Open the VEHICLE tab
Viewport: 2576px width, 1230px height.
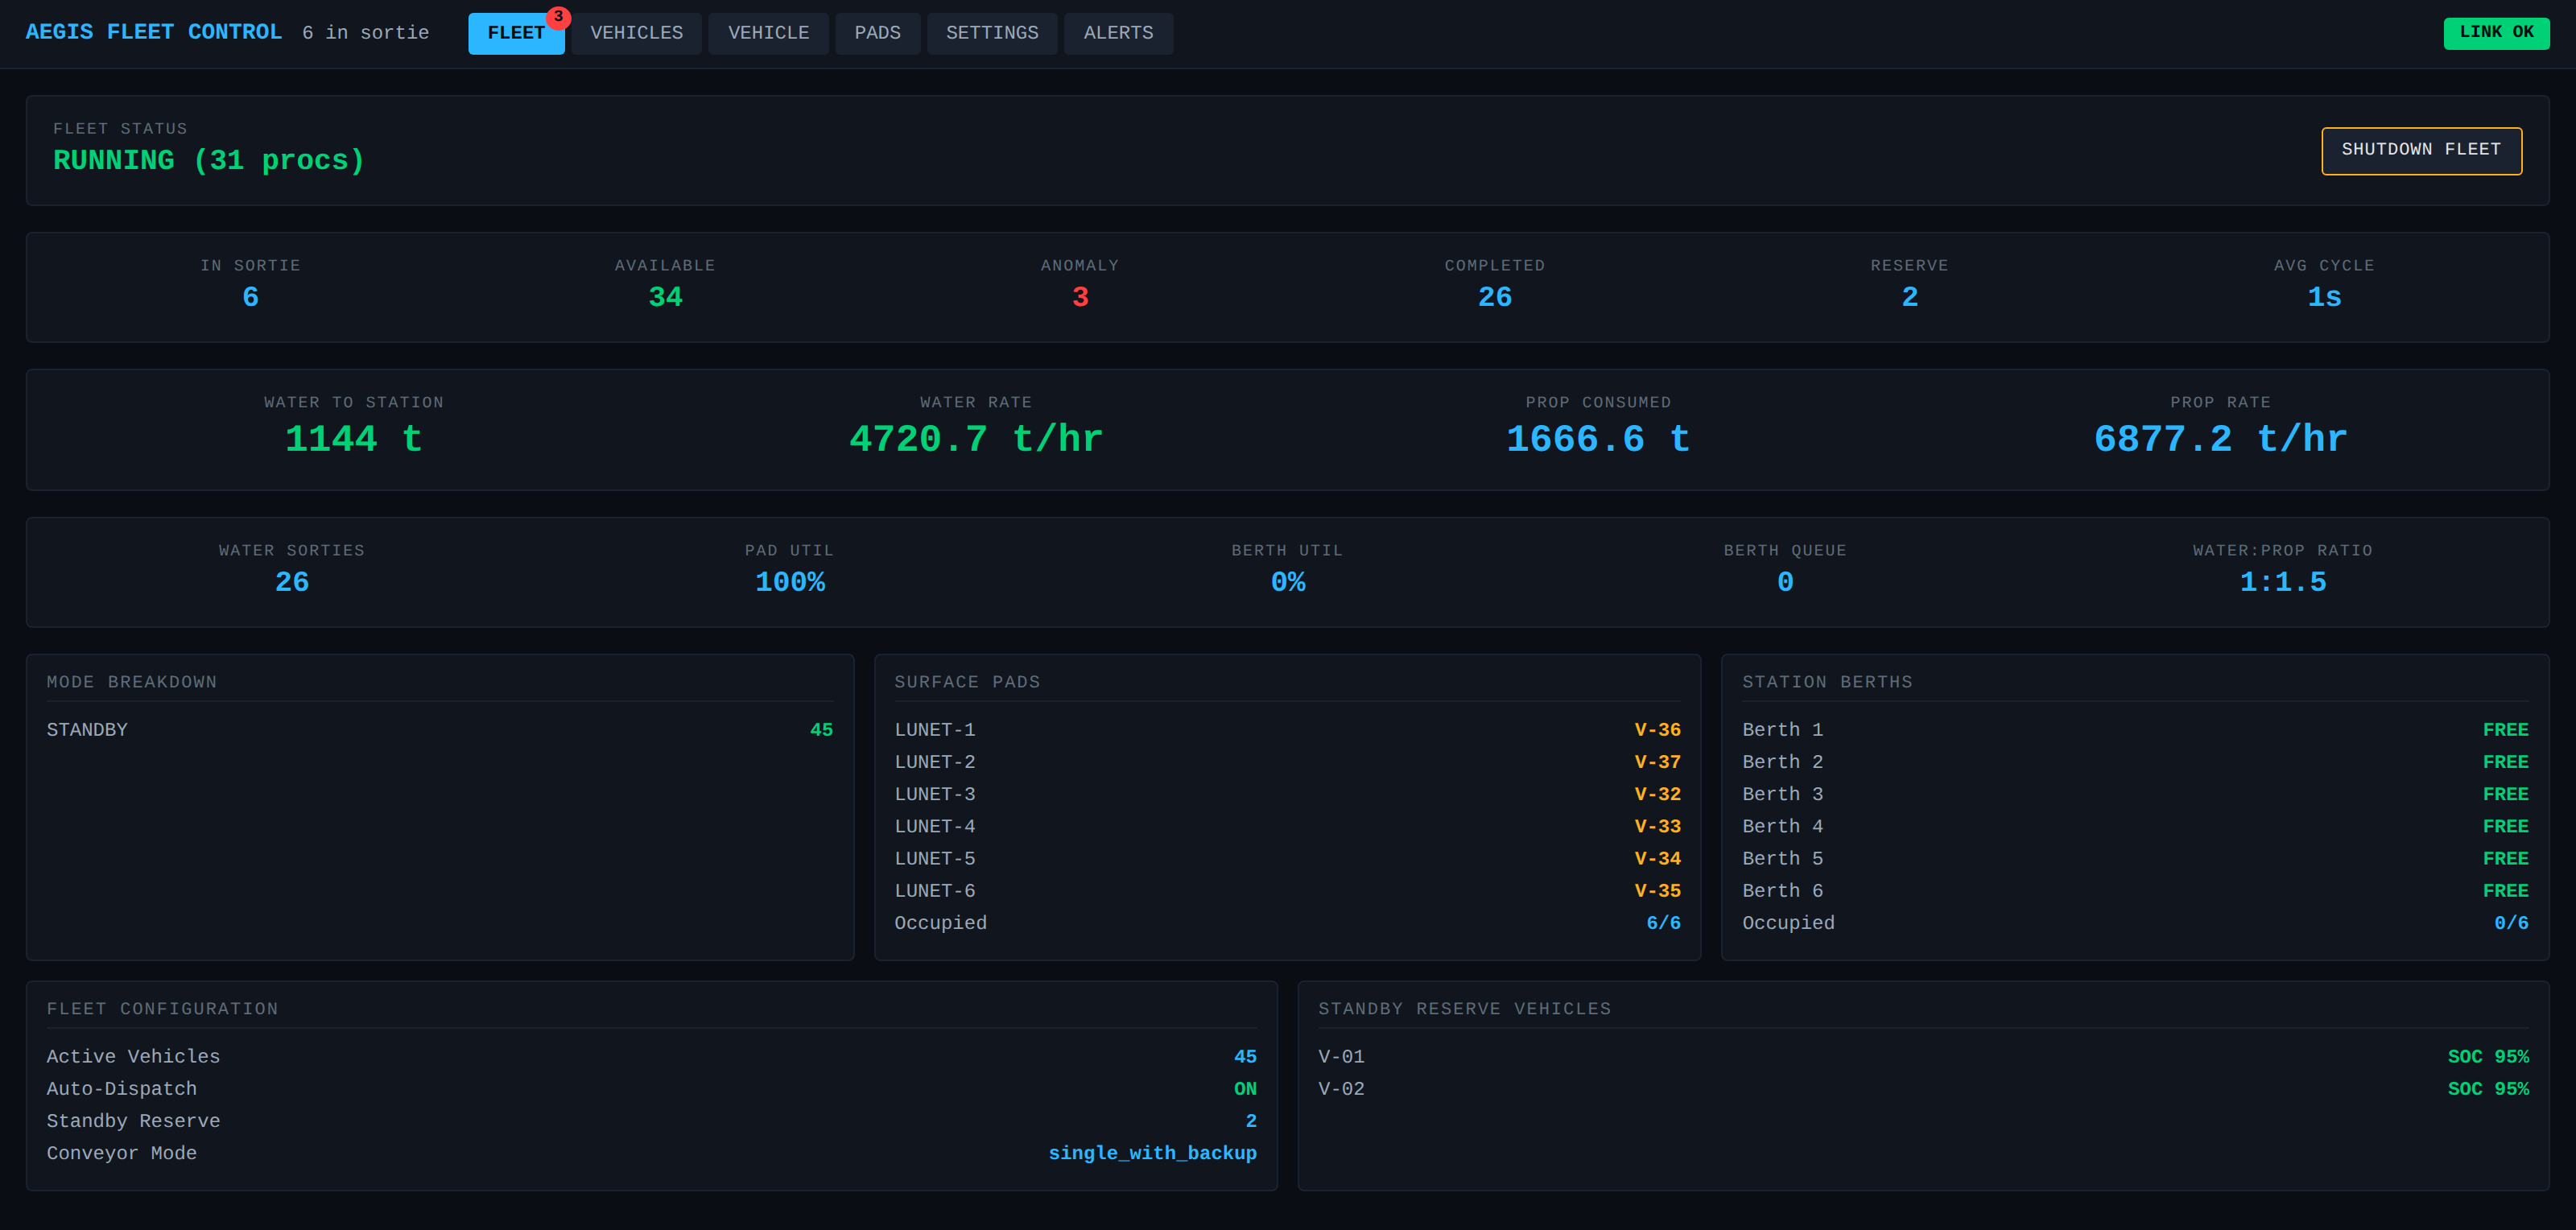(768, 33)
